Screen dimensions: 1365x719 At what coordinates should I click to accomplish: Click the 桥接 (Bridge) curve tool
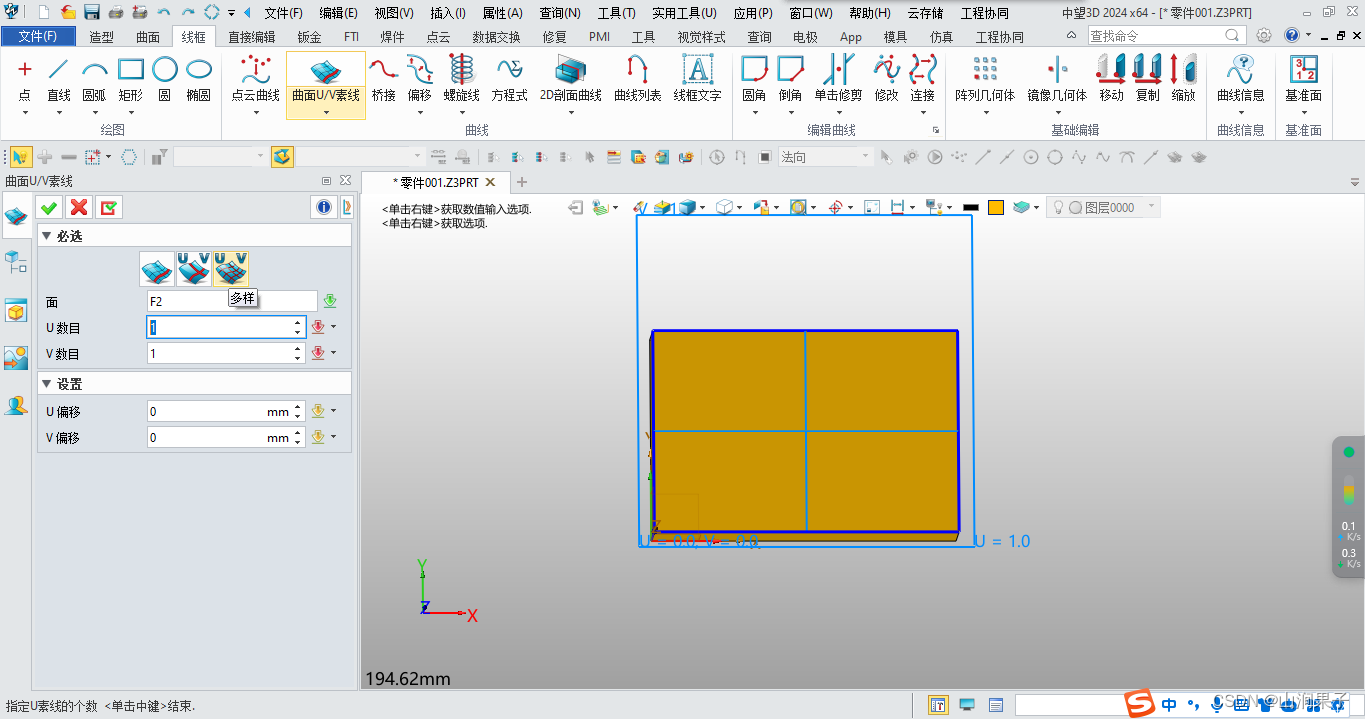(383, 80)
